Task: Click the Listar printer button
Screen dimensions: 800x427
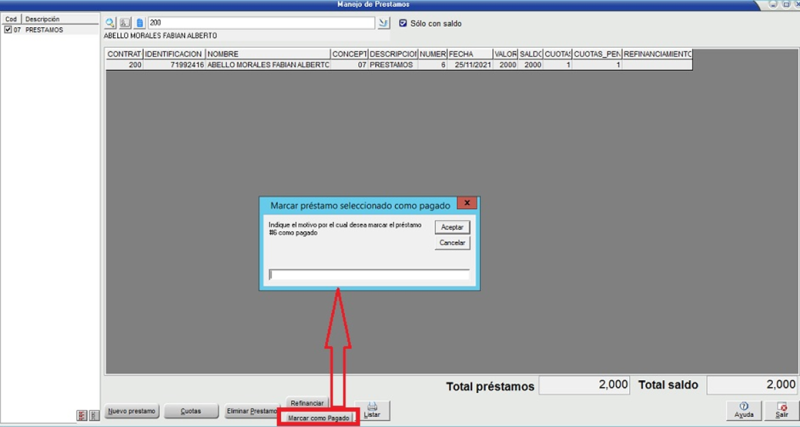Action: (372, 410)
